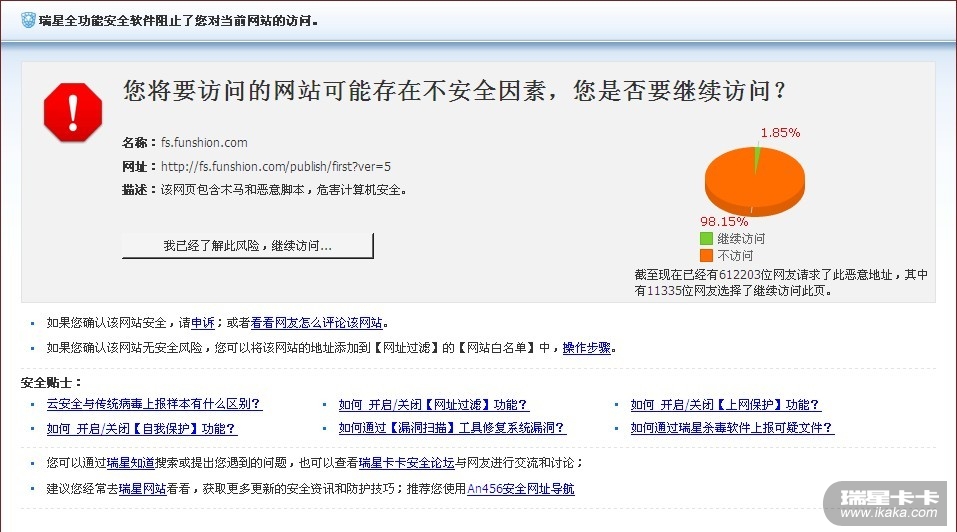Open An456安全网址导航 link
The width and height of the screenshot is (957, 532).
[521, 489]
